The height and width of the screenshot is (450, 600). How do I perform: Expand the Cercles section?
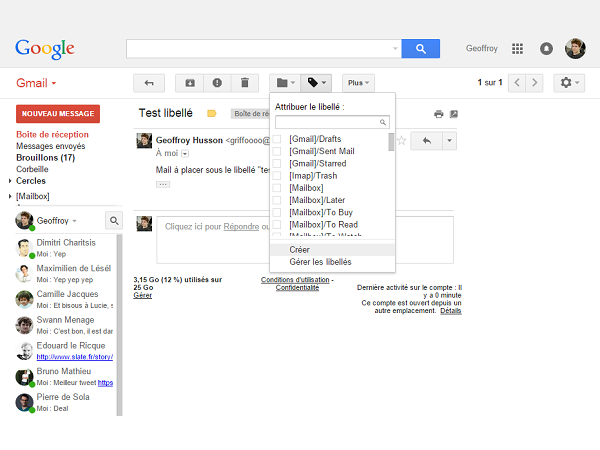coord(10,181)
